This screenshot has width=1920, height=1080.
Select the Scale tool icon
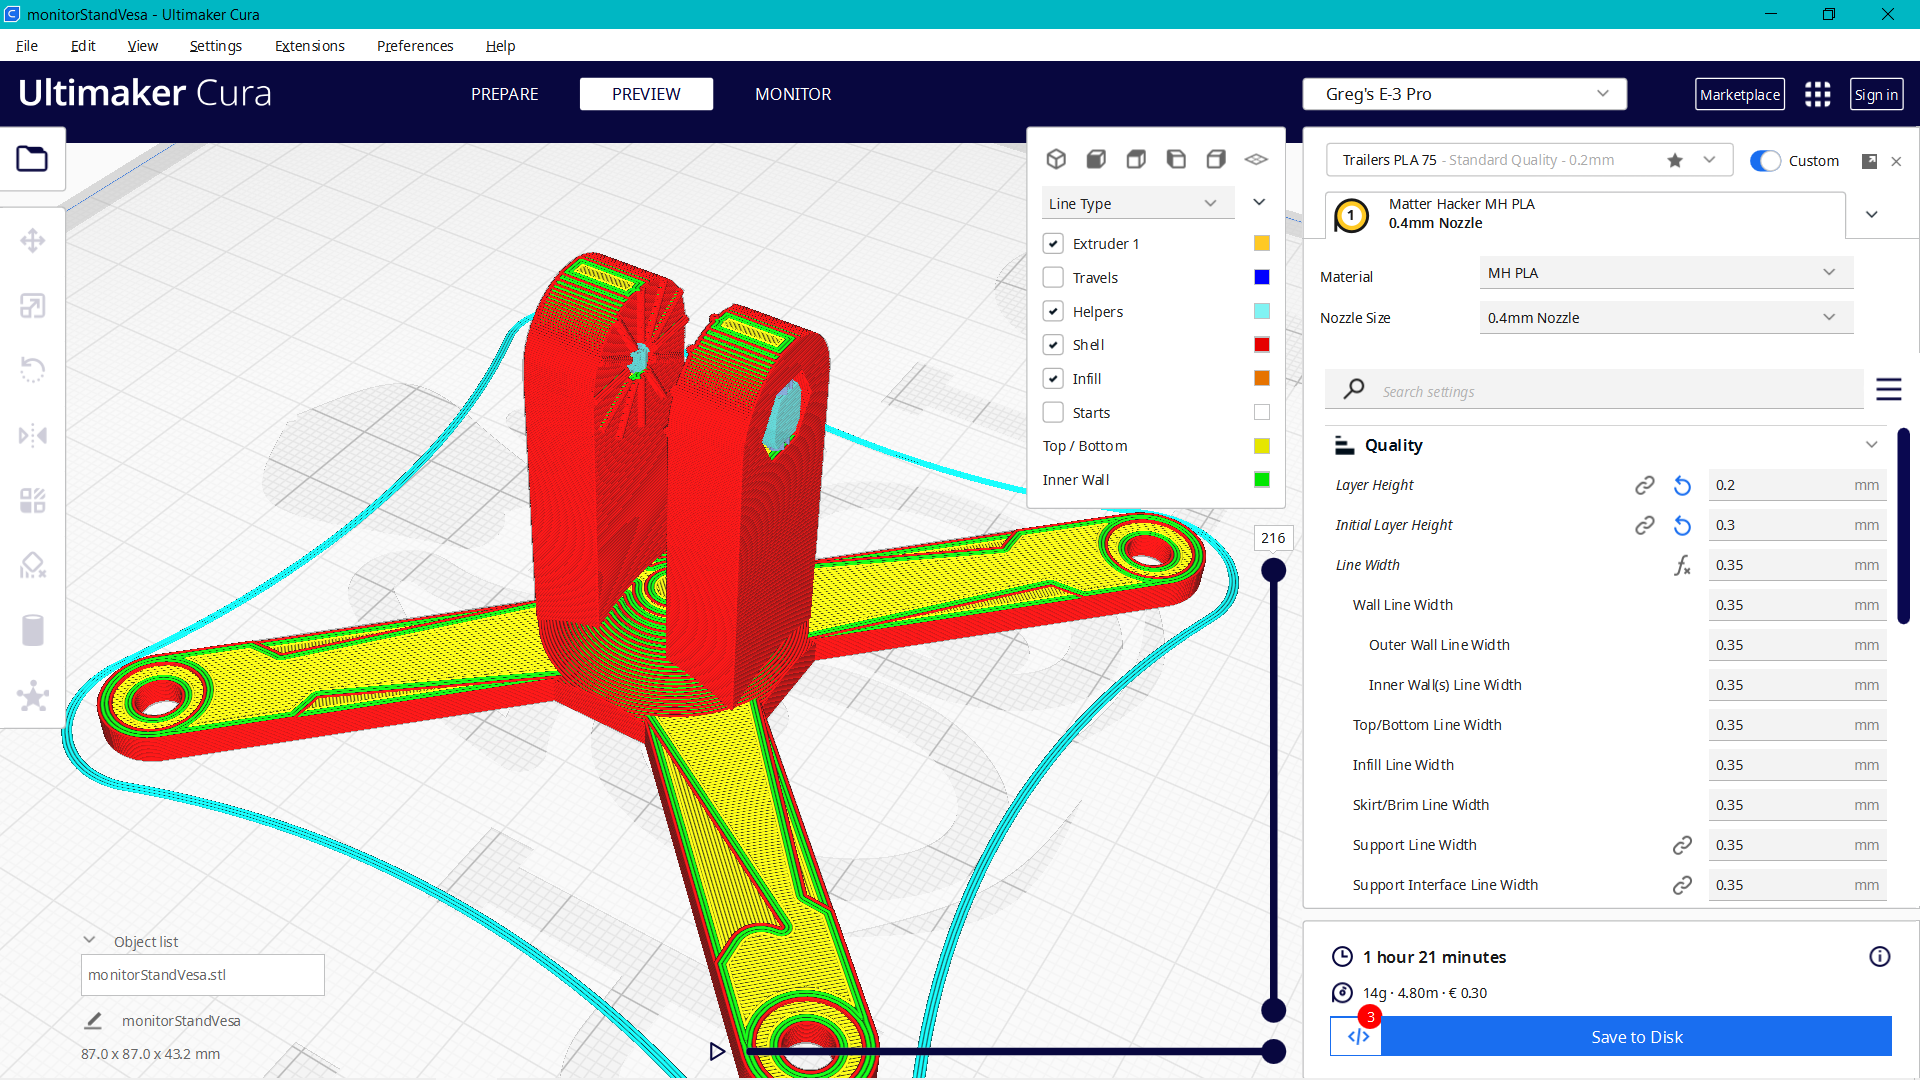pos(32,305)
